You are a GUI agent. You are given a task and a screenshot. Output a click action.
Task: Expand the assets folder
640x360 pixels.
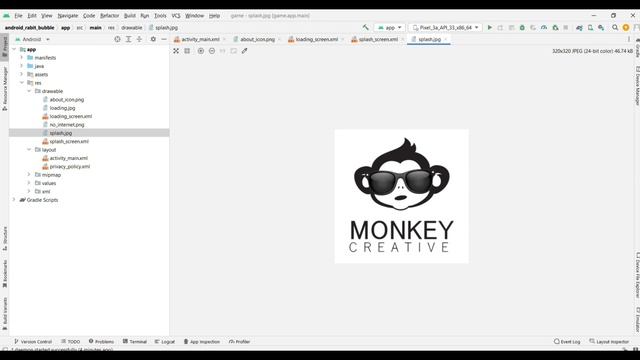coord(22,74)
